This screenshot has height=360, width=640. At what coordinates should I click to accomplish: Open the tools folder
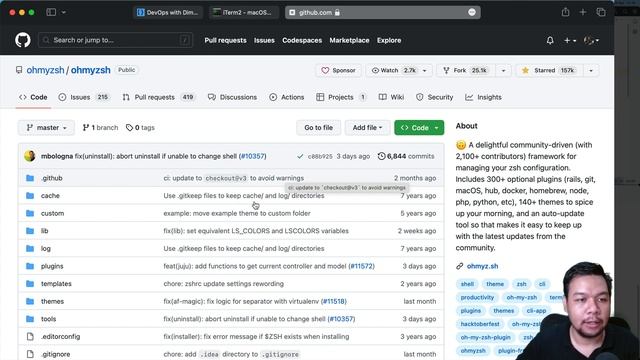click(49, 319)
